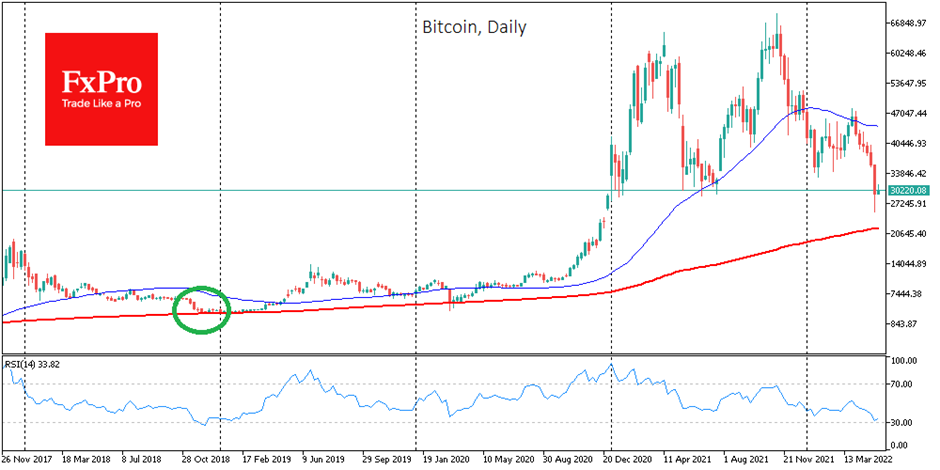The width and height of the screenshot is (940, 470).
Task: Click the green circle annotation on chart
Action: pyautogui.click(x=201, y=309)
